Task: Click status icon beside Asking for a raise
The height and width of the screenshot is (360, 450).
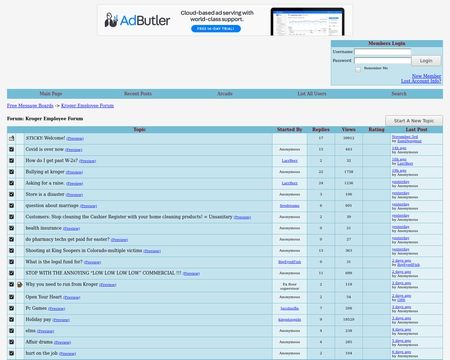Action: (12, 183)
